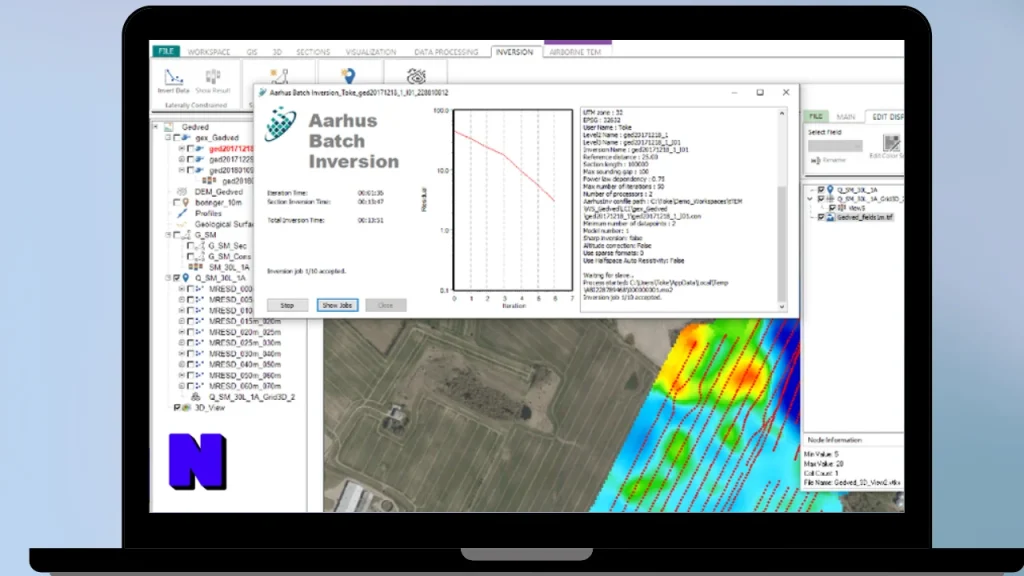Click the Aarhus Batch Inversion logo
Screen dimensions: 1024x576
click(281, 124)
